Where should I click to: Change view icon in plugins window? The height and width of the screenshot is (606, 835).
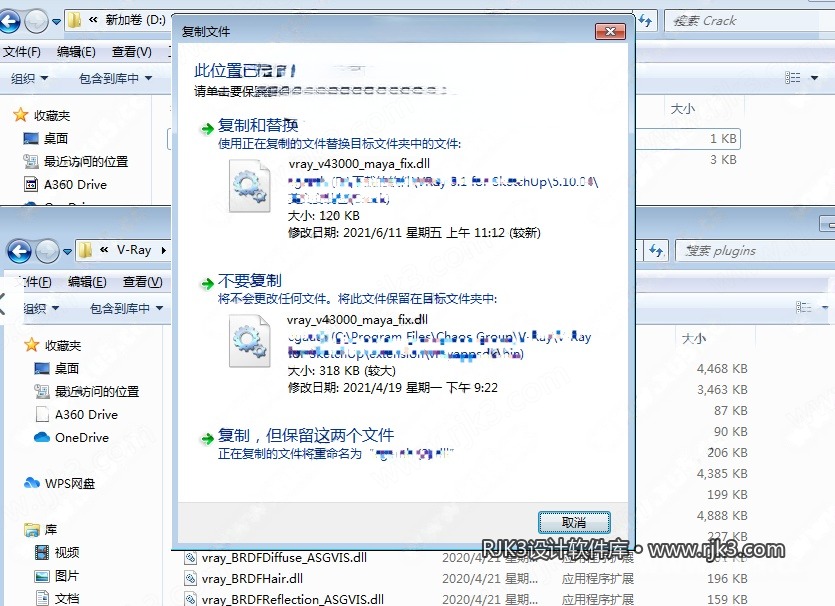[x=803, y=307]
